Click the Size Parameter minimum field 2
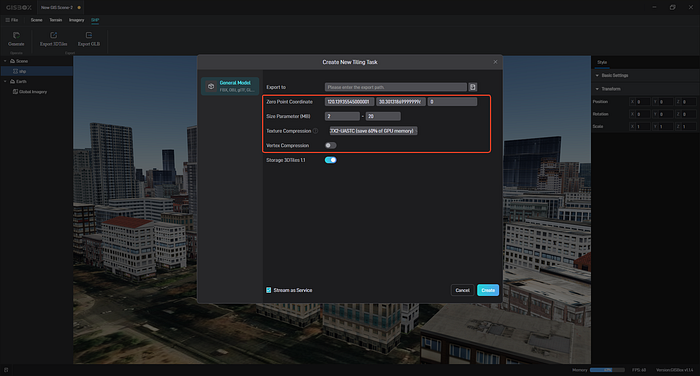 click(x=342, y=116)
